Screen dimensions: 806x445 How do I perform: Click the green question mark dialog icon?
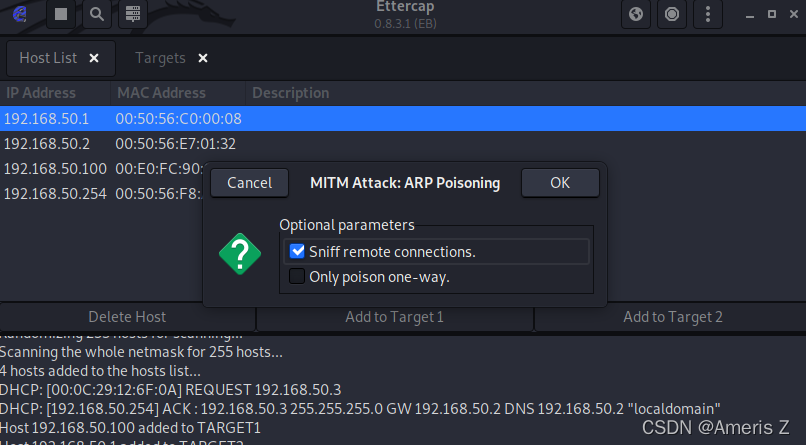point(240,254)
